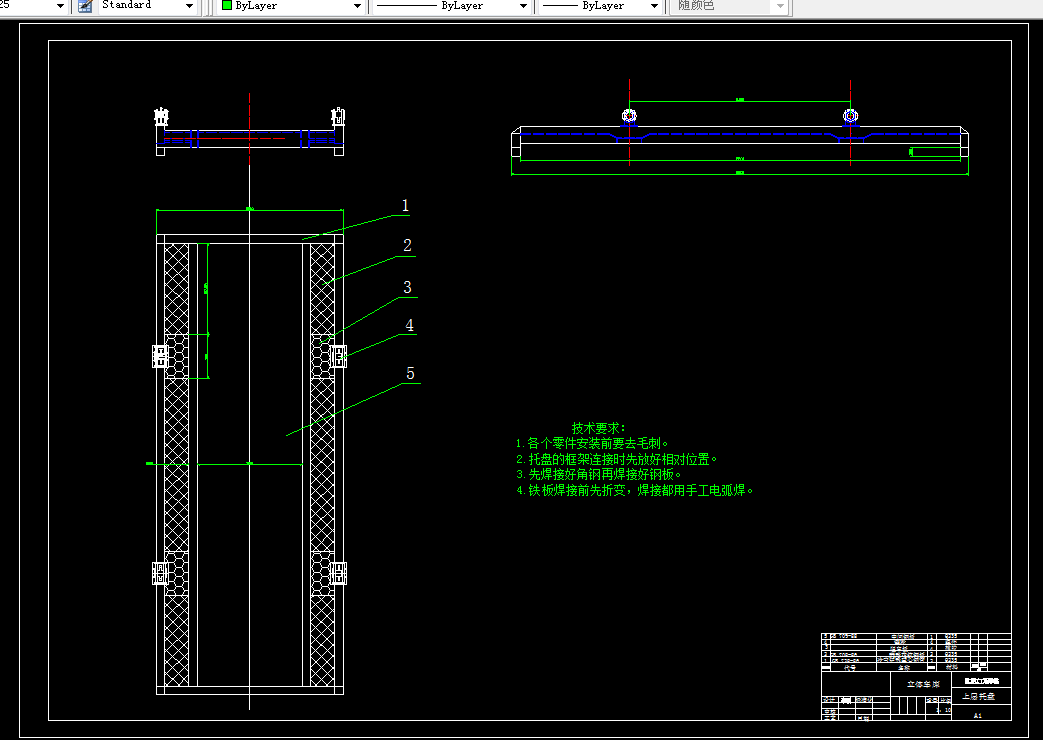1043x740 pixels.
Task: Select the 立体车库 title block text
Action: pos(923,684)
